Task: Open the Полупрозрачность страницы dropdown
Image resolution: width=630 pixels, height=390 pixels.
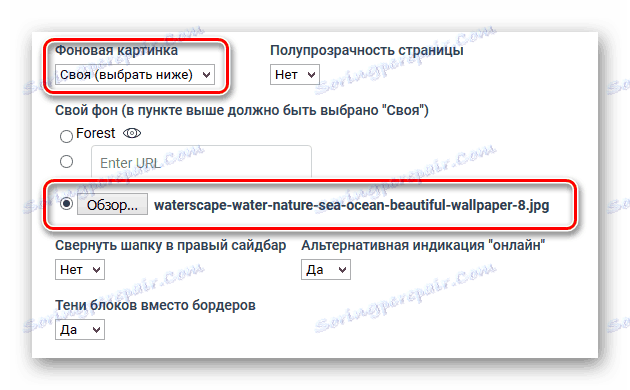Action: 295,75
